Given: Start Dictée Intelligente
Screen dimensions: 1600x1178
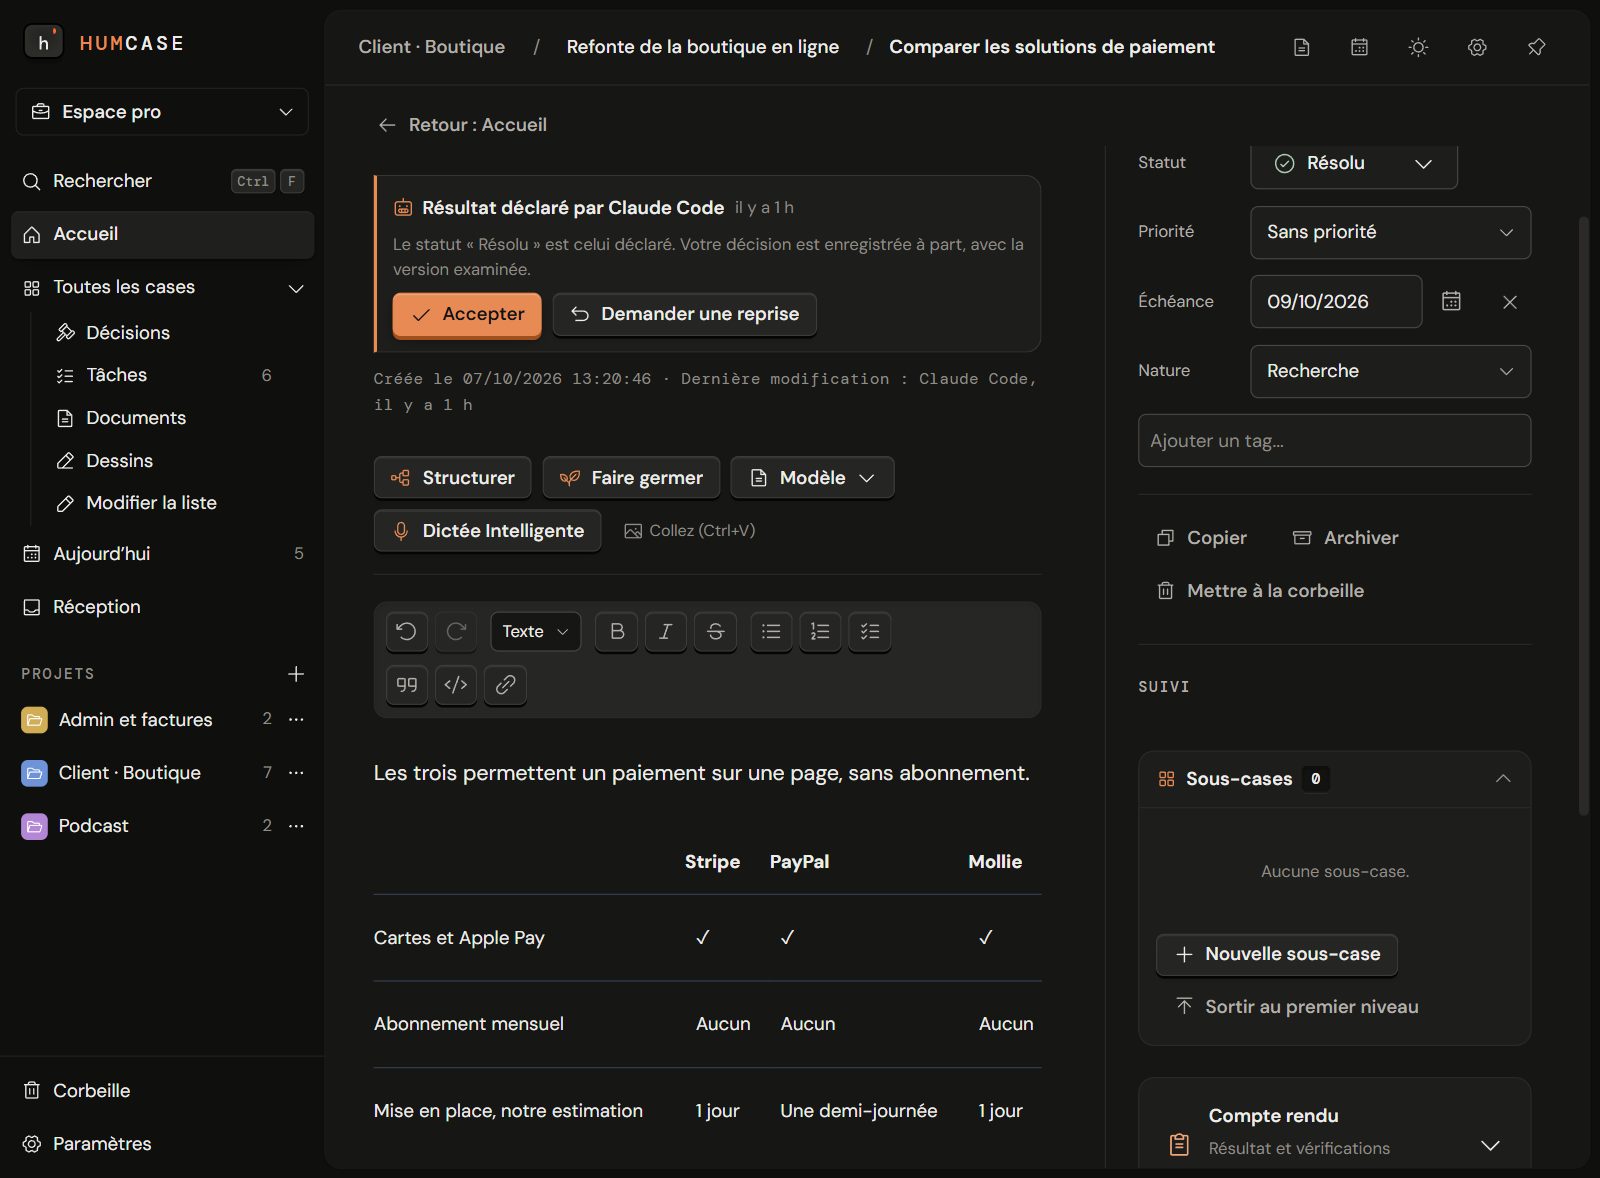Looking at the screenshot, I should point(487,531).
